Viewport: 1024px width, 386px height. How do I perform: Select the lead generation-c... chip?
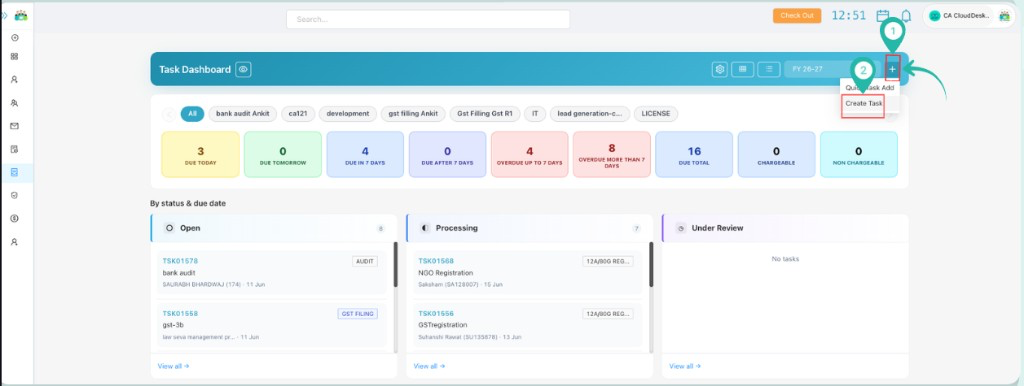(x=590, y=114)
